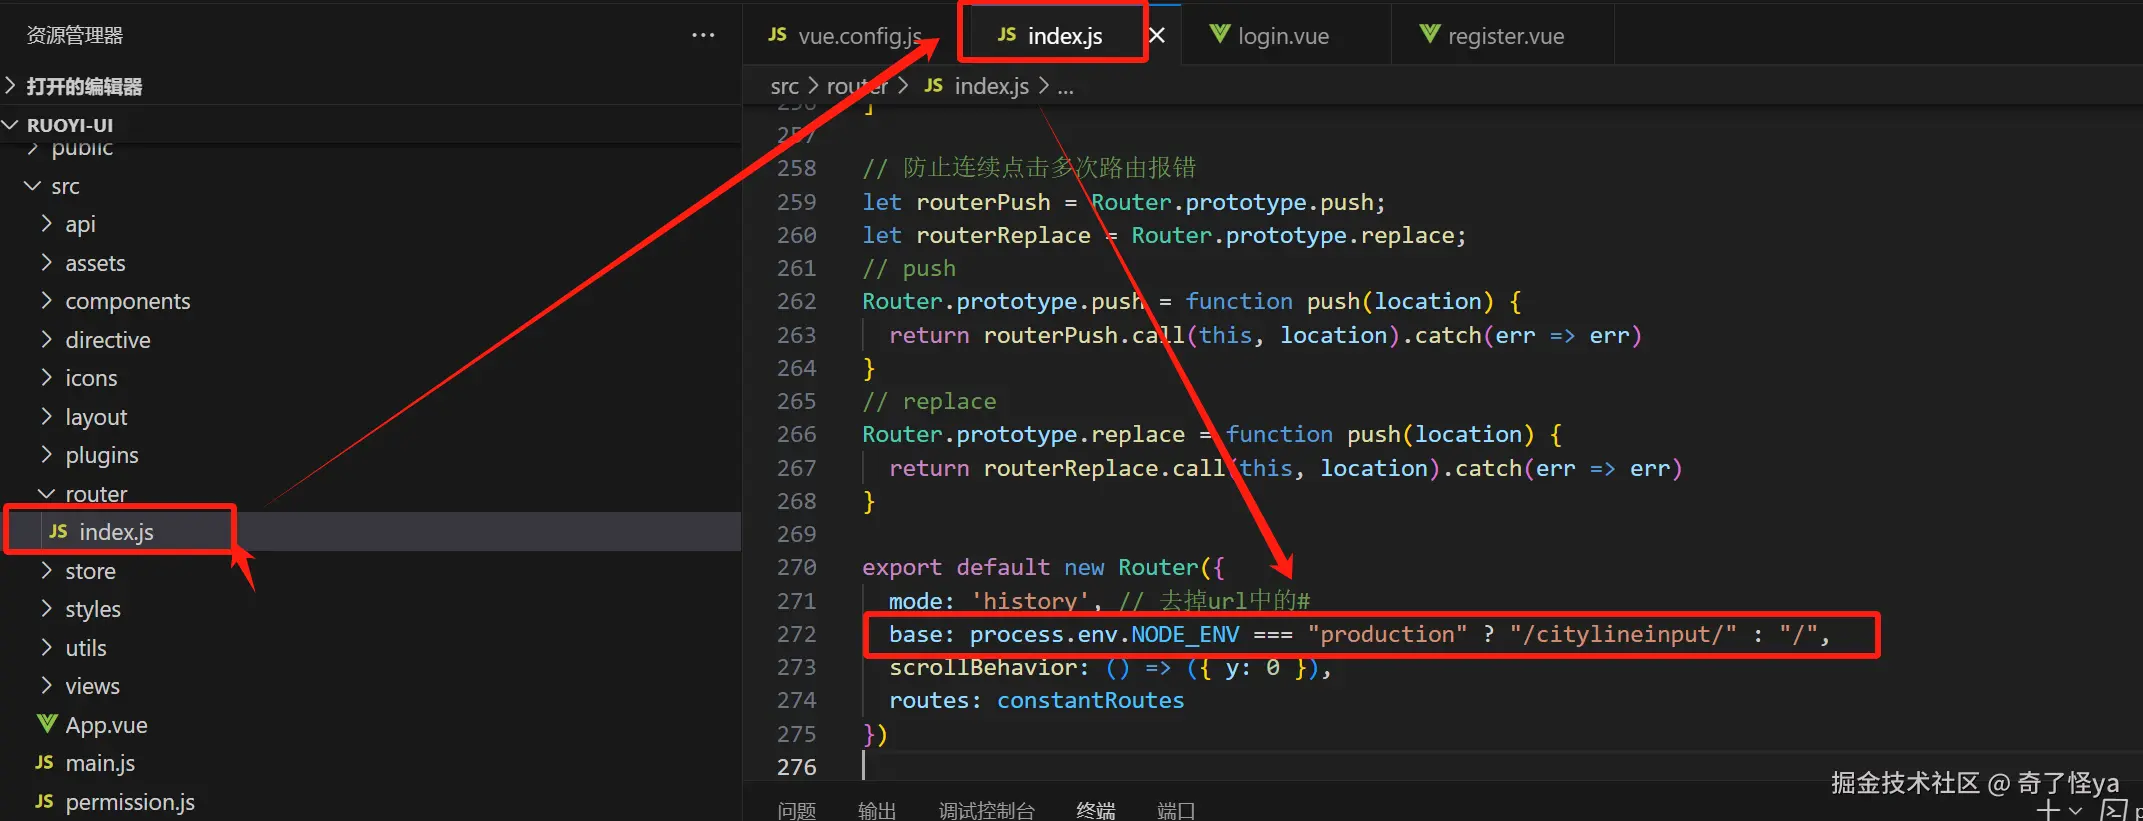Screen dimensions: 2143x821
Task: Switch to the 调试控制台 panel tab
Action: coord(987,810)
